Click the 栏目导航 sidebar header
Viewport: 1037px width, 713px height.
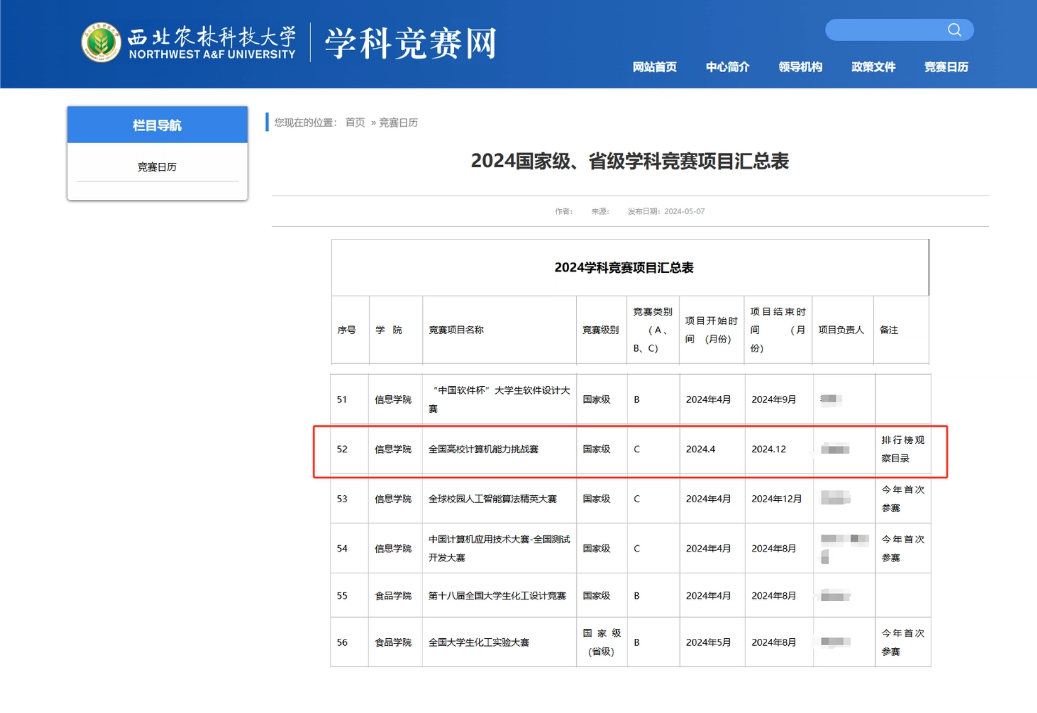[157, 125]
